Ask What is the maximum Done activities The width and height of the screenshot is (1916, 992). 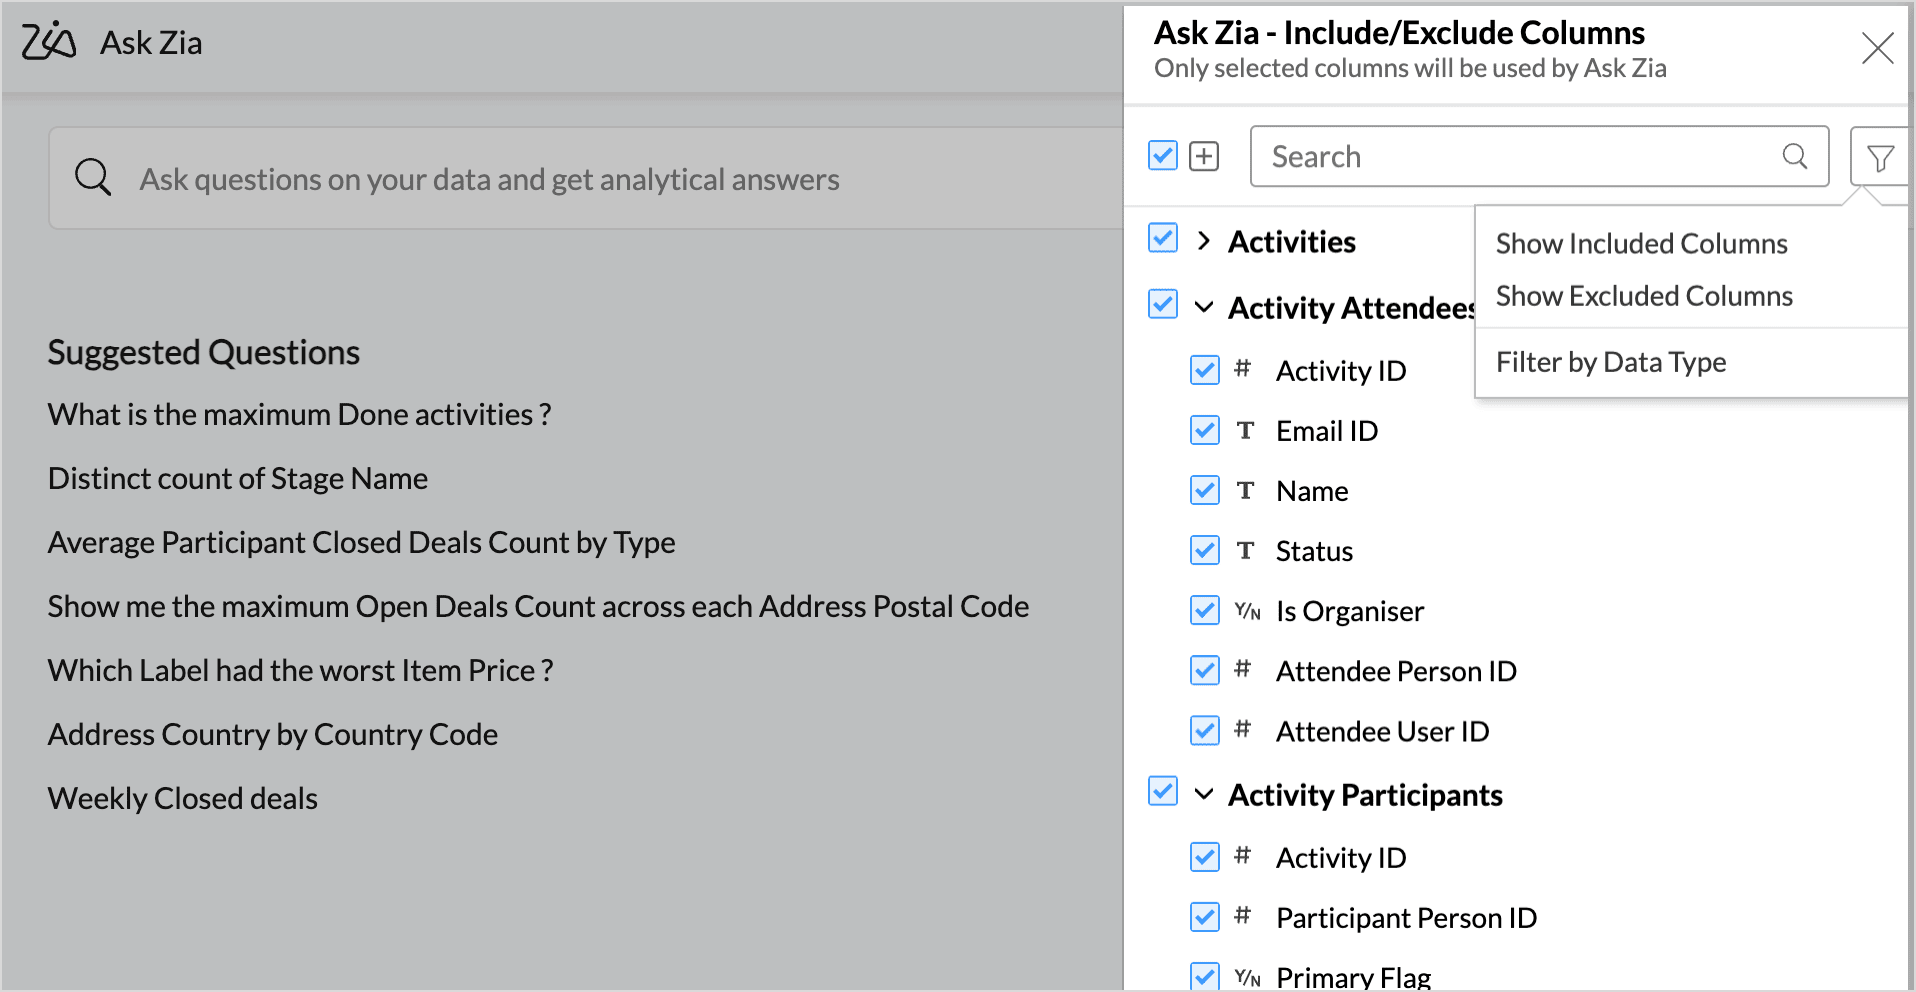299,414
